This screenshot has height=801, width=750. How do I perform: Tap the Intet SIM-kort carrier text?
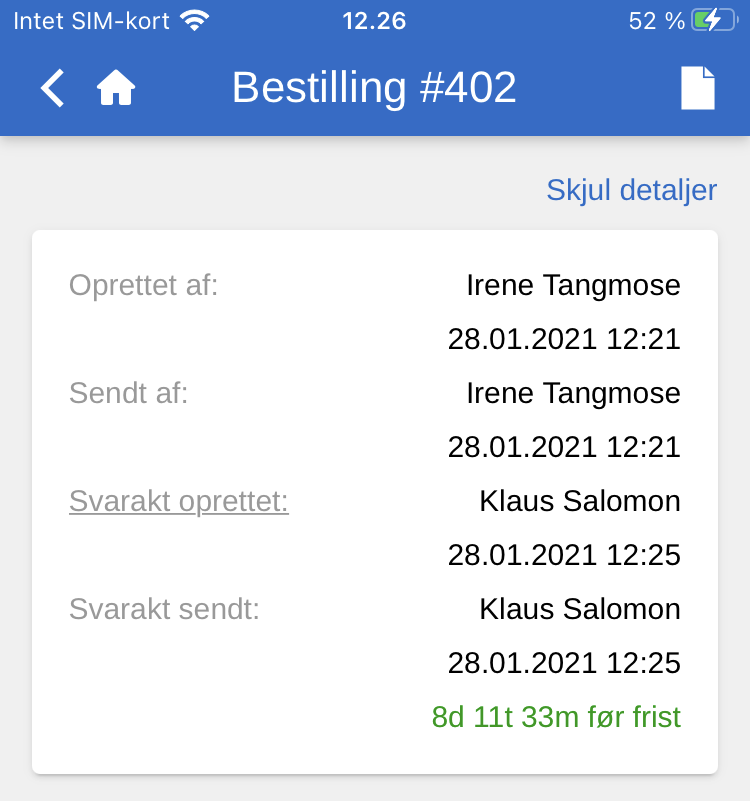point(91,21)
